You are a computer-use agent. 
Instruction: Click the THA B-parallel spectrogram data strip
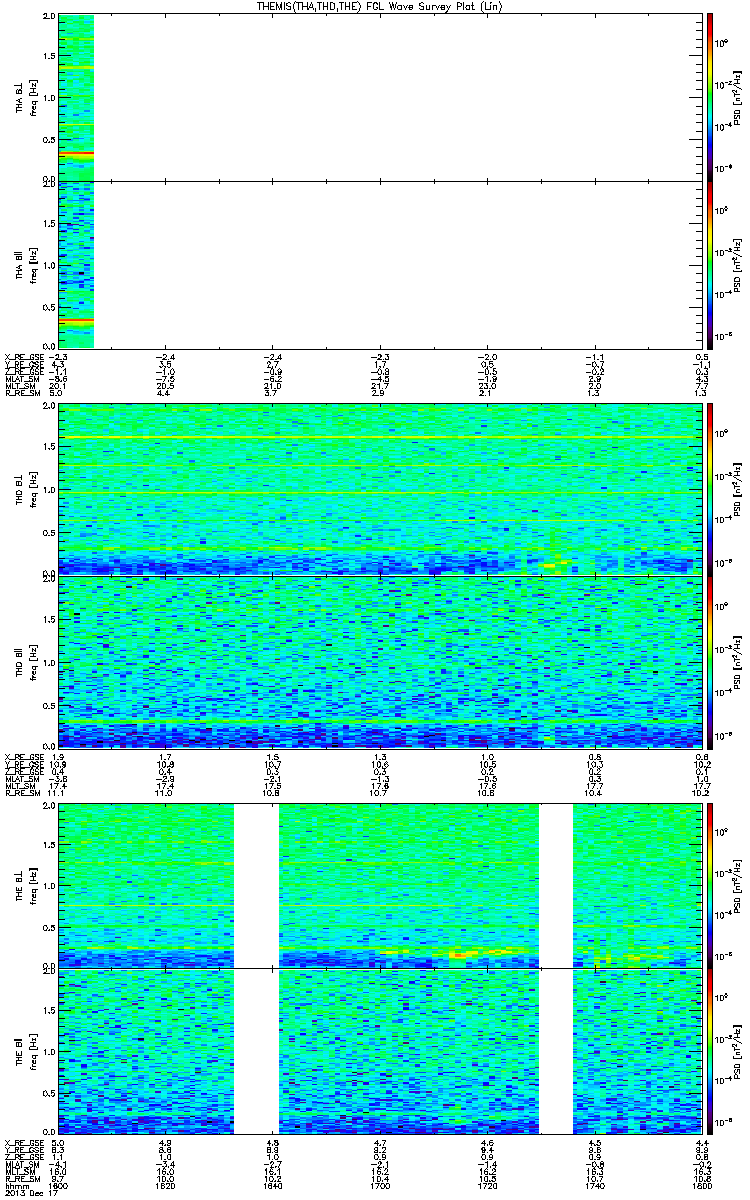(x=76, y=263)
